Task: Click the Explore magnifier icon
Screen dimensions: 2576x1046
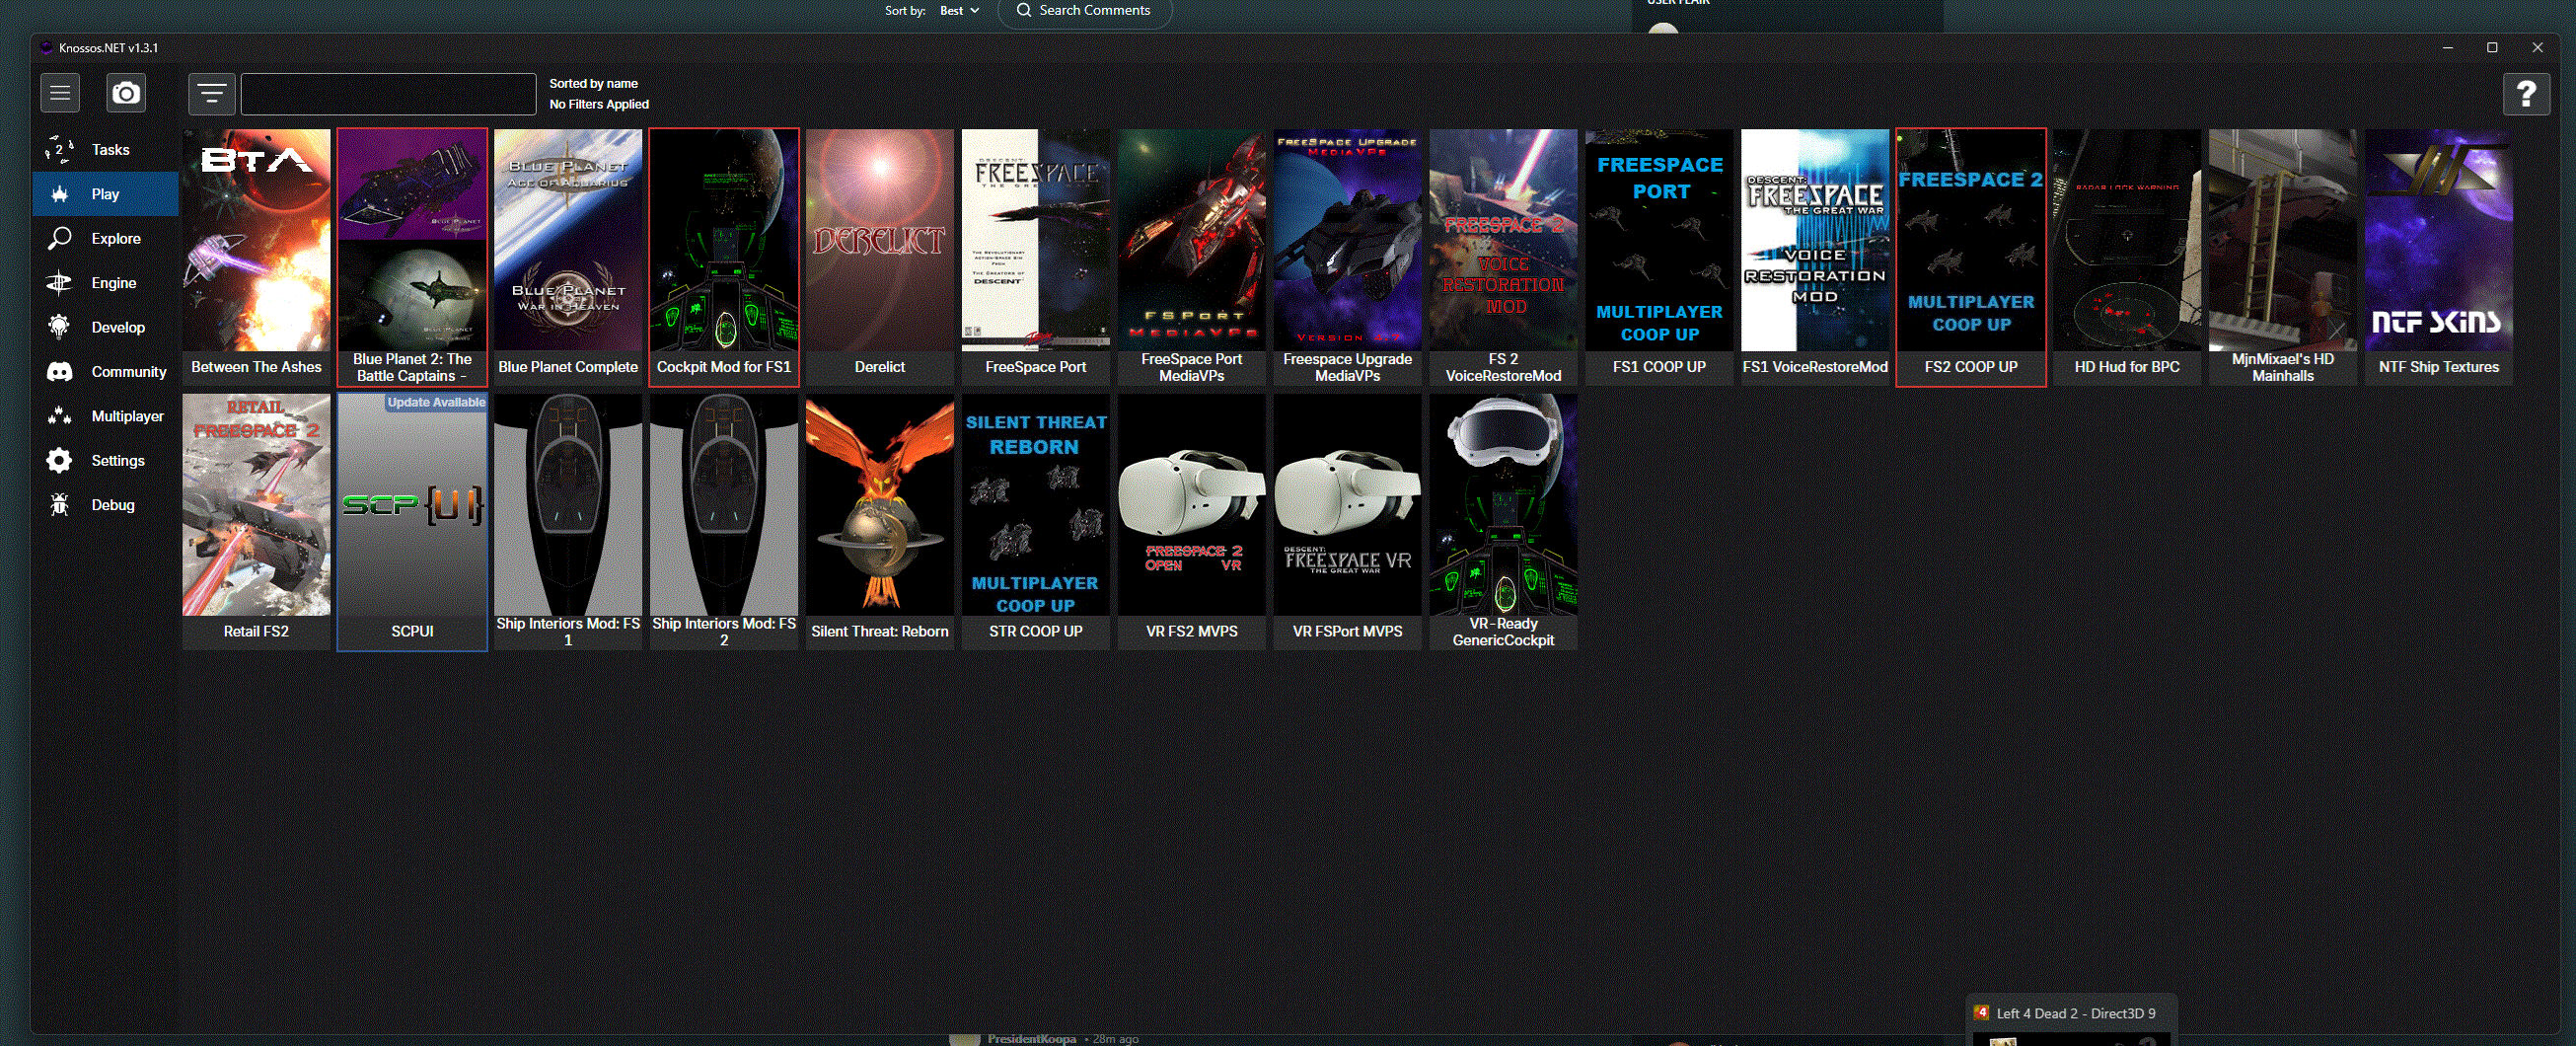Action: (x=59, y=238)
